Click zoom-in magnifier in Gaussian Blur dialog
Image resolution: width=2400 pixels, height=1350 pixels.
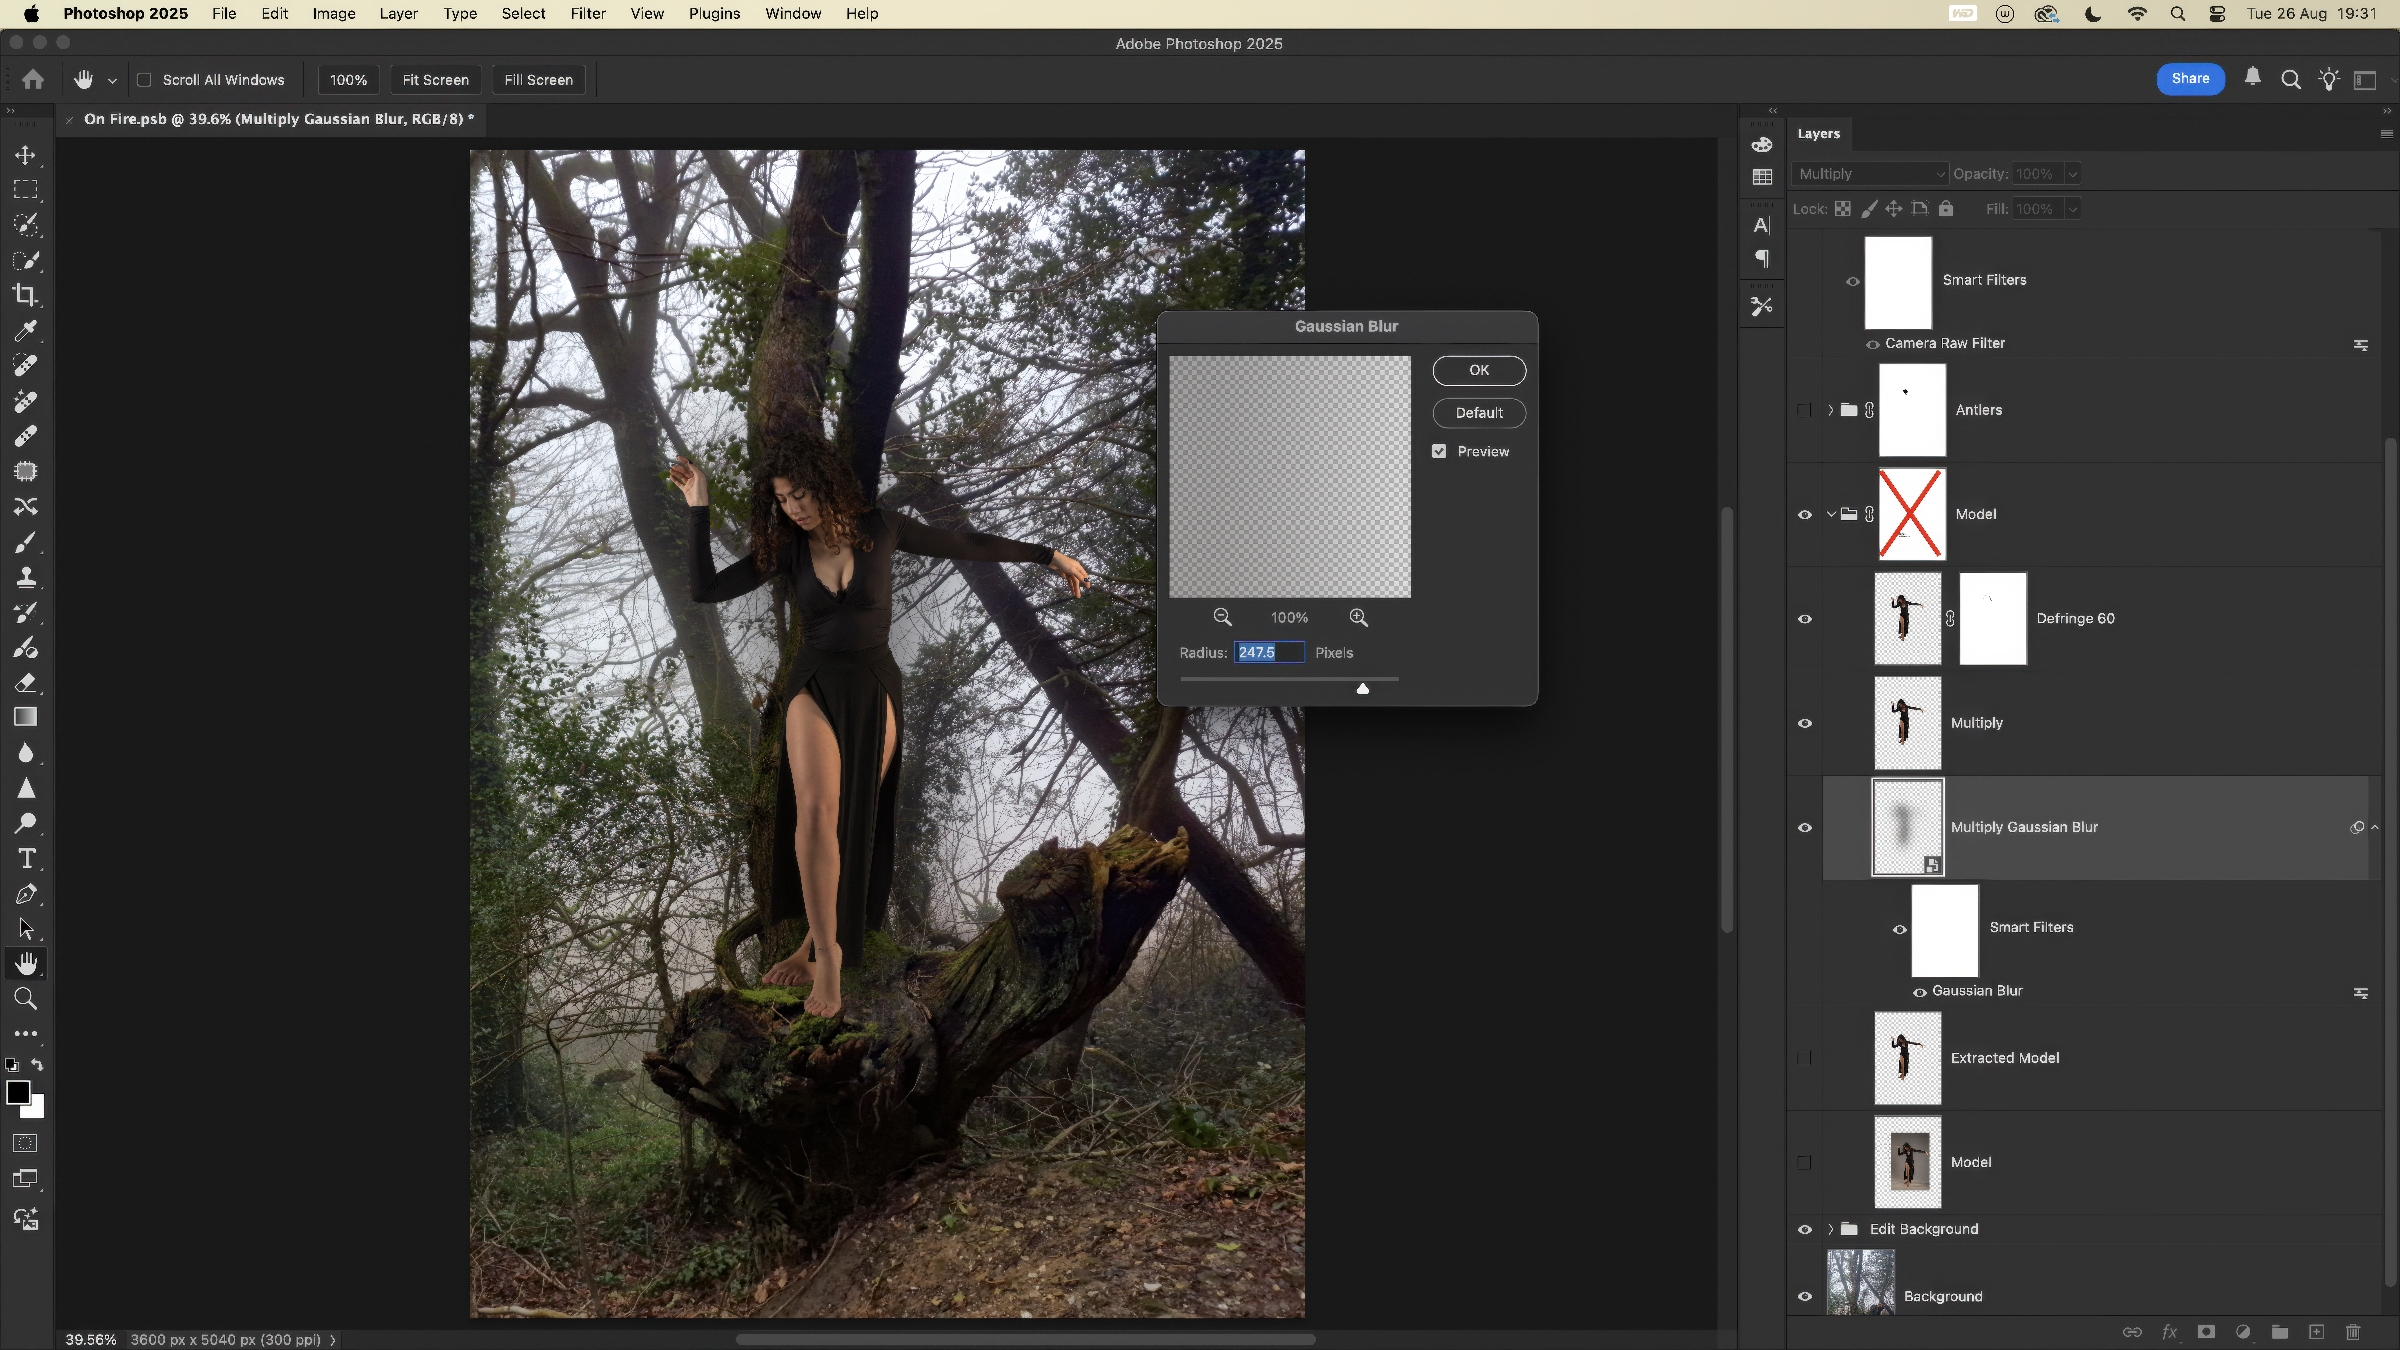[1358, 618]
